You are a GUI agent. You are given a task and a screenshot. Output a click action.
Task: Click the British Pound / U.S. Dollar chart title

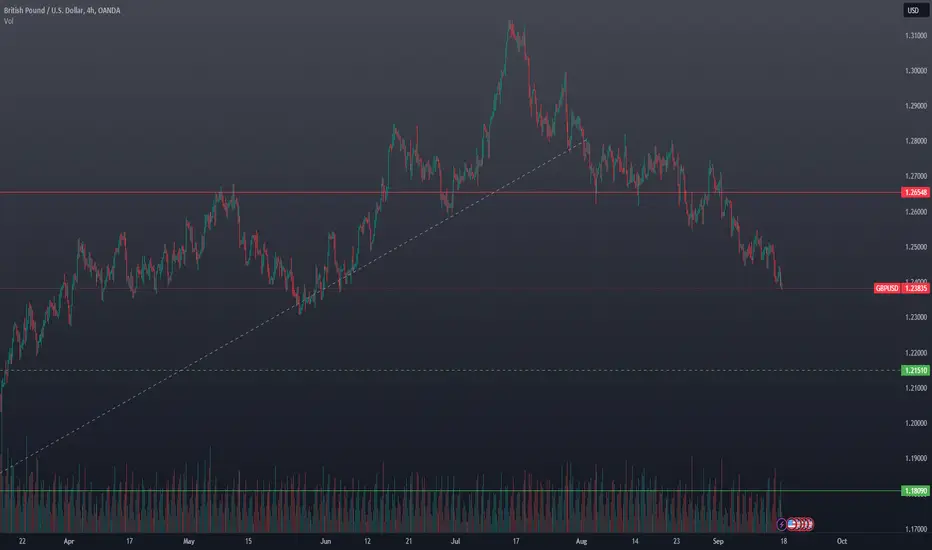pos(62,10)
